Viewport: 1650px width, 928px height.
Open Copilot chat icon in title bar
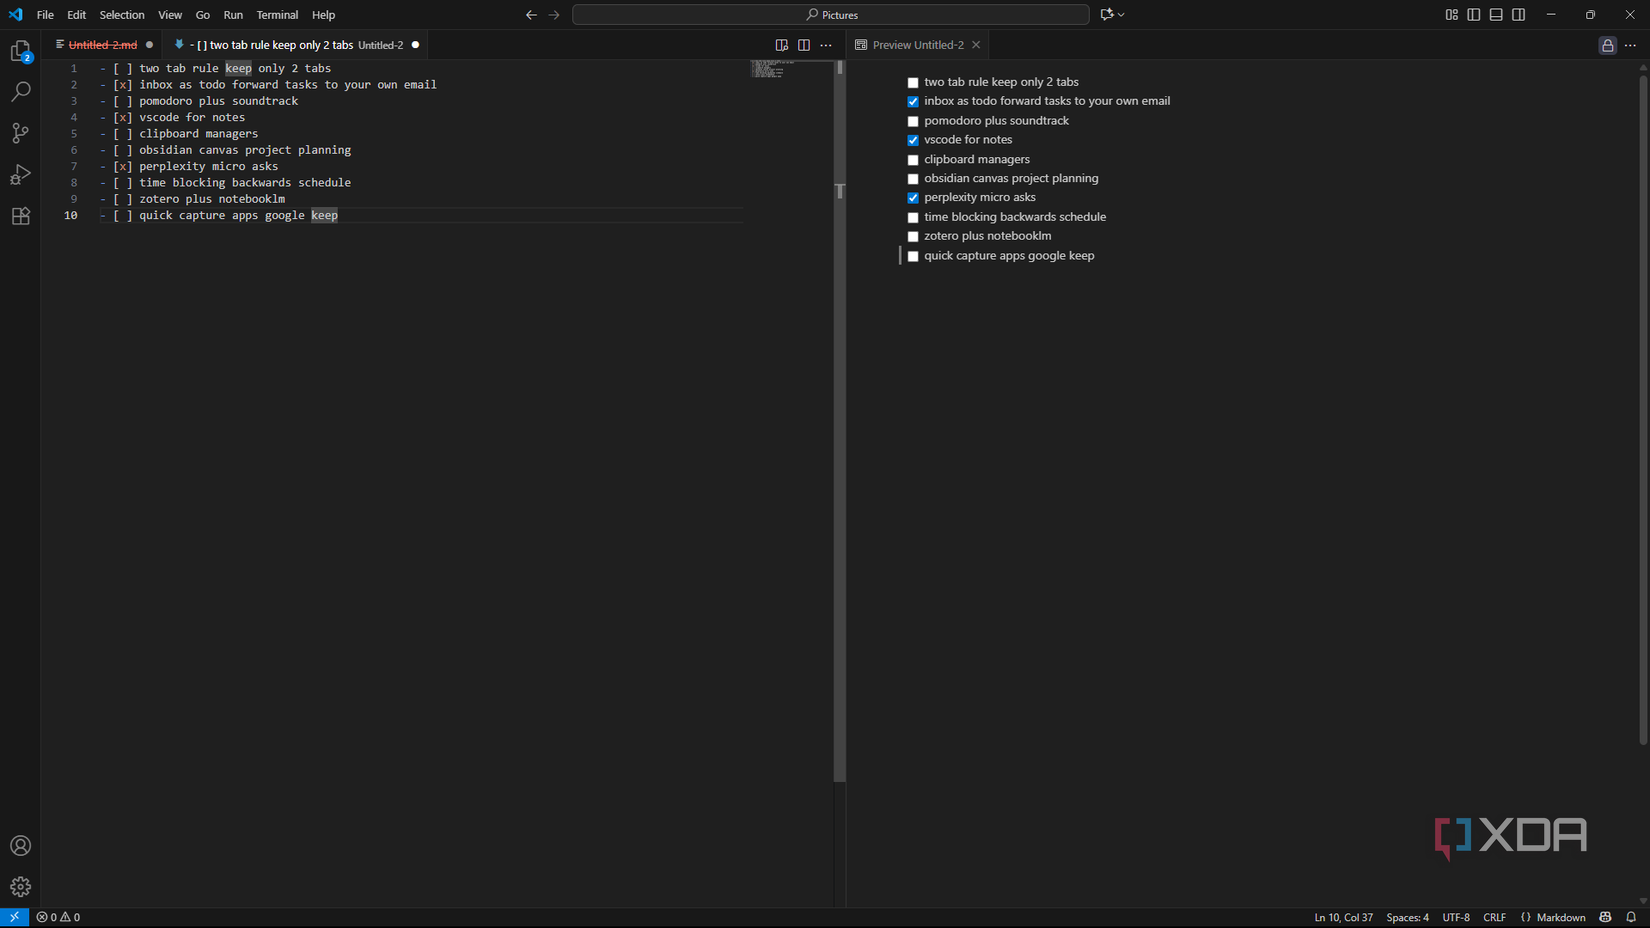click(x=1106, y=15)
